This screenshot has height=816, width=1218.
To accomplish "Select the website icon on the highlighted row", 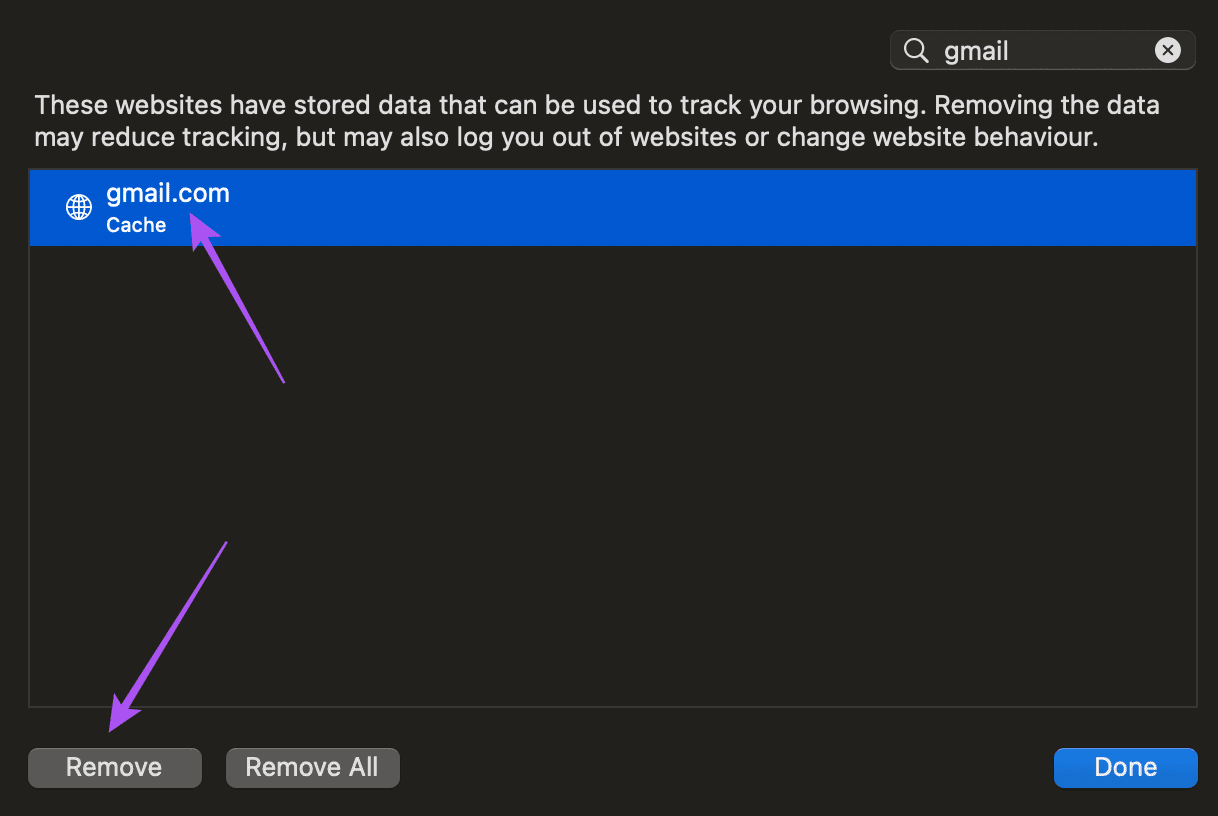I will (78, 207).
